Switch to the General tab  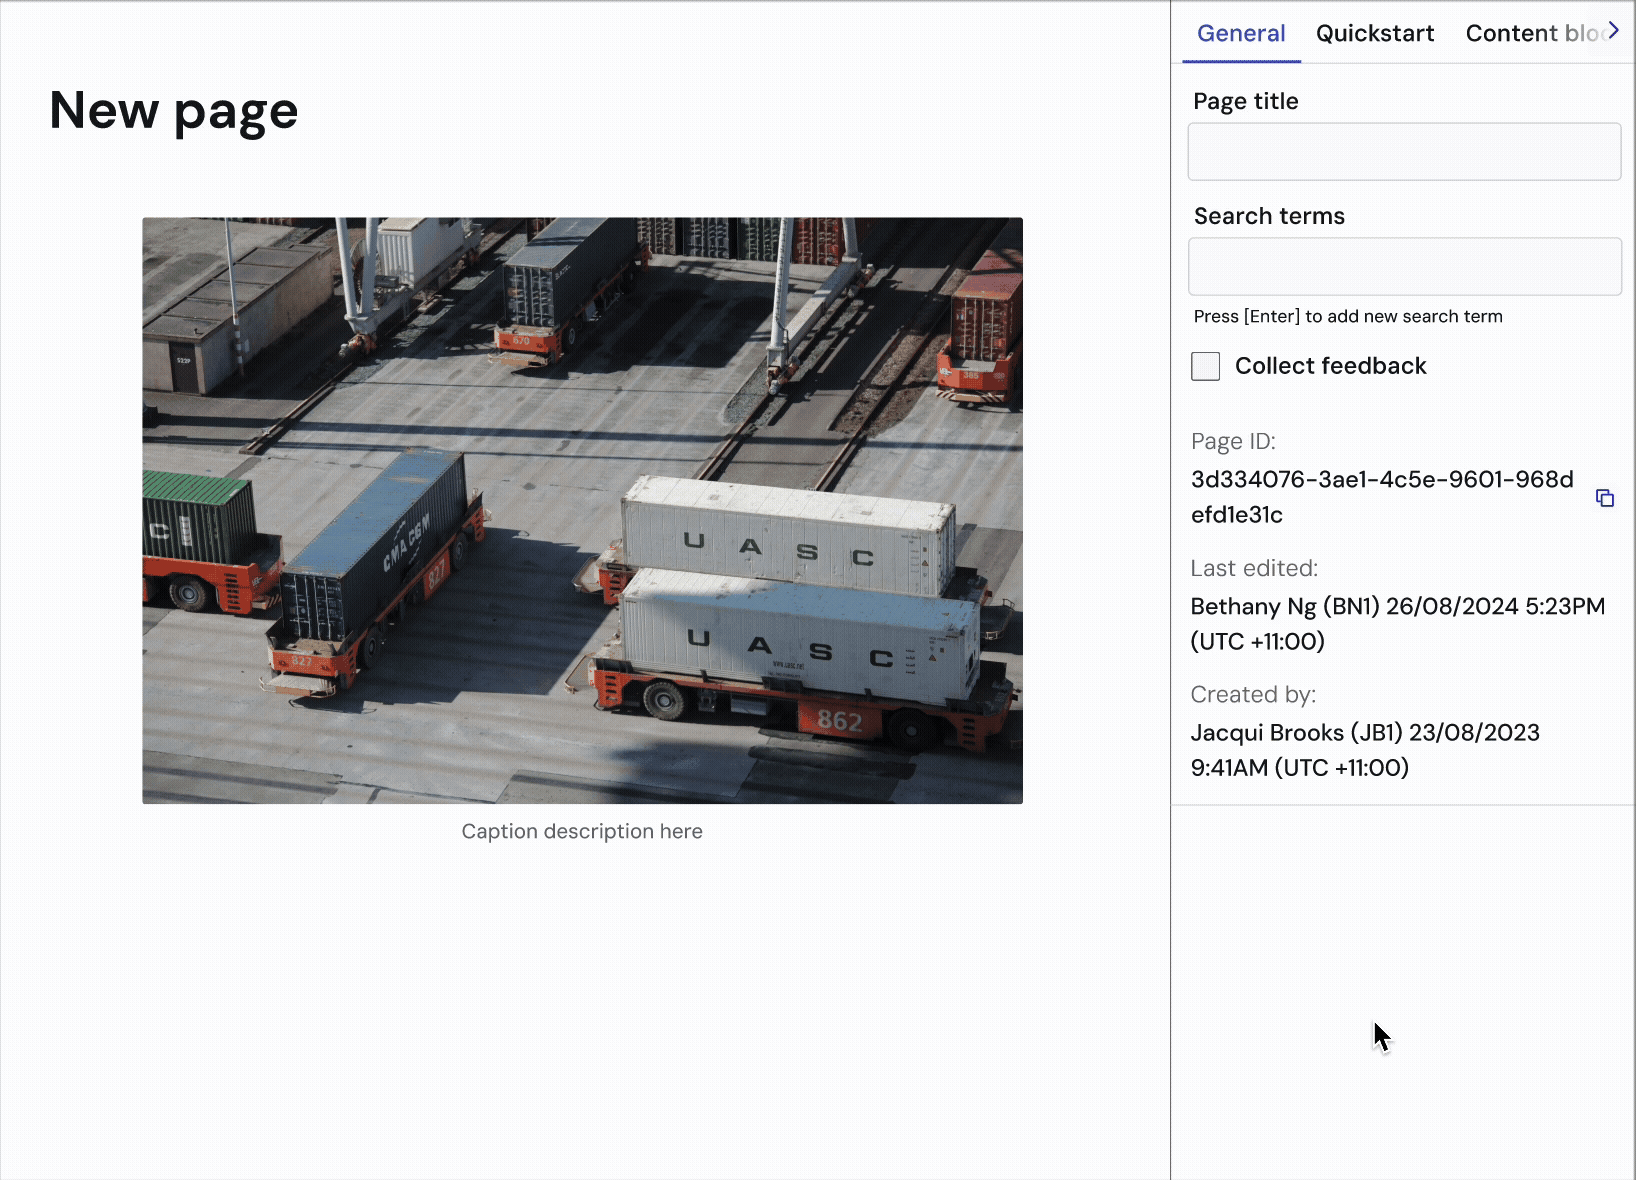pos(1241,33)
